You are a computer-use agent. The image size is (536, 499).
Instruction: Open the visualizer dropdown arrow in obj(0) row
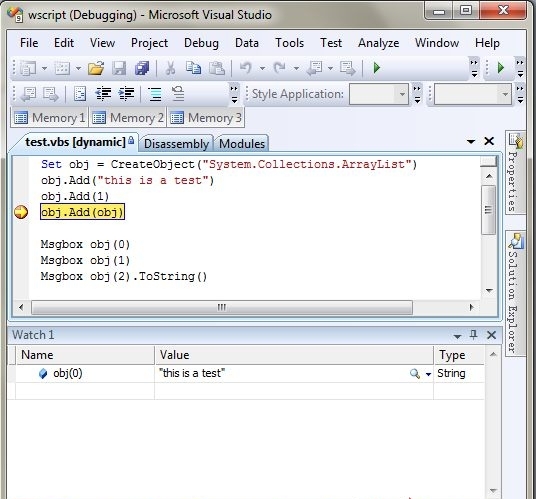pyautogui.click(x=428, y=374)
